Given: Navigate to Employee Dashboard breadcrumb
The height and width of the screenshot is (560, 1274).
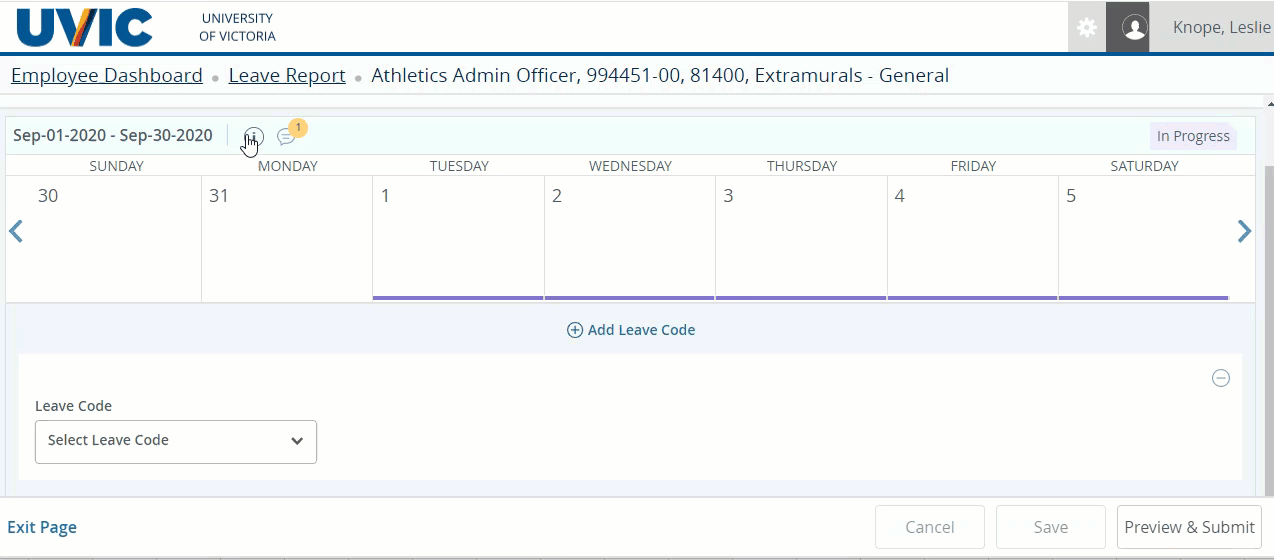Looking at the screenshot, I should [107, 76].
